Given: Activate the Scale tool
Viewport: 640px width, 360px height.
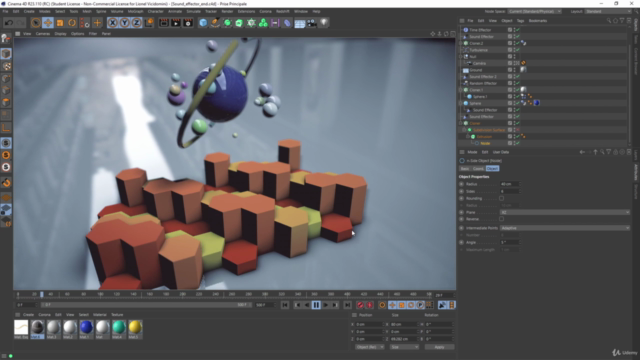Looking at the screenshot, I should tap(60, 23).
